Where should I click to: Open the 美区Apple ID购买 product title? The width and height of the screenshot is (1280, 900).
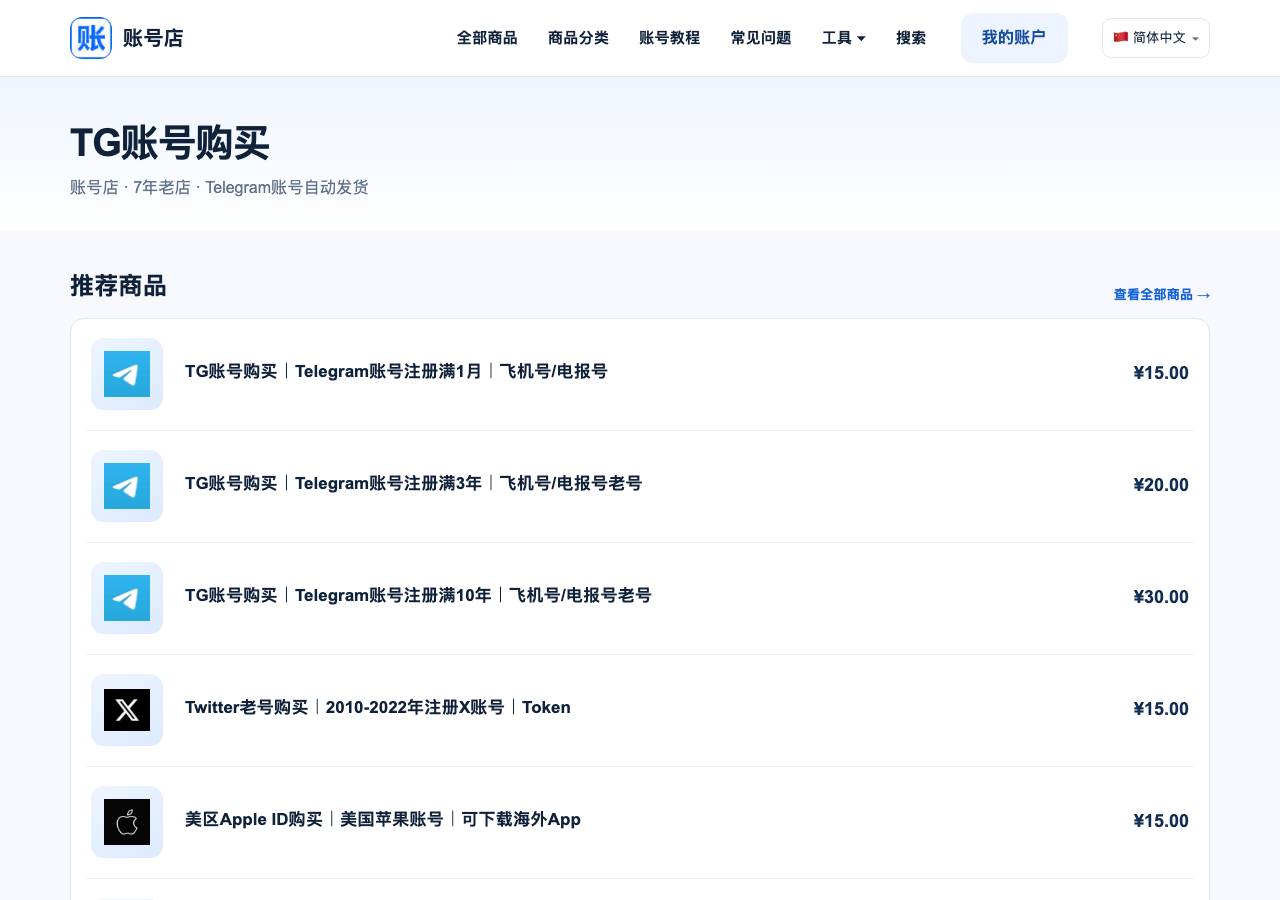tap(383, 819)
